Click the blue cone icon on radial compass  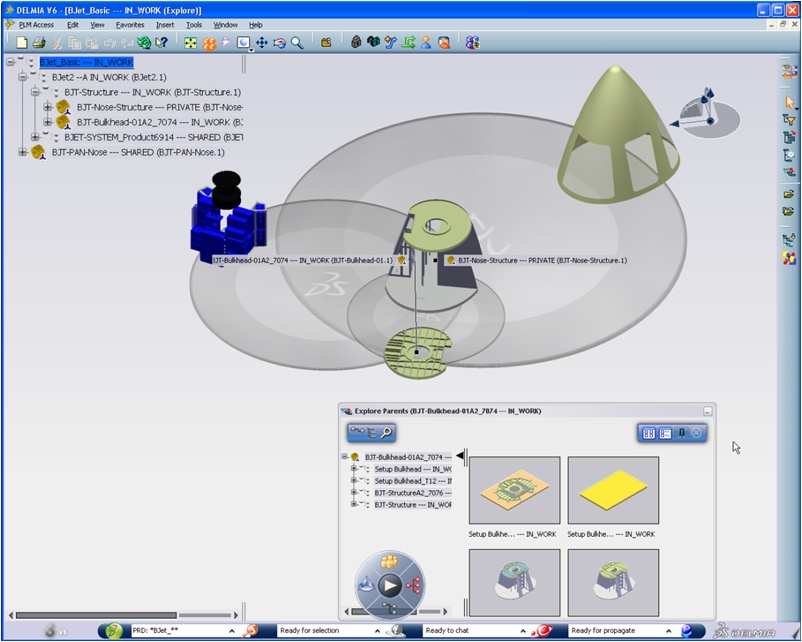coord(366,584)
